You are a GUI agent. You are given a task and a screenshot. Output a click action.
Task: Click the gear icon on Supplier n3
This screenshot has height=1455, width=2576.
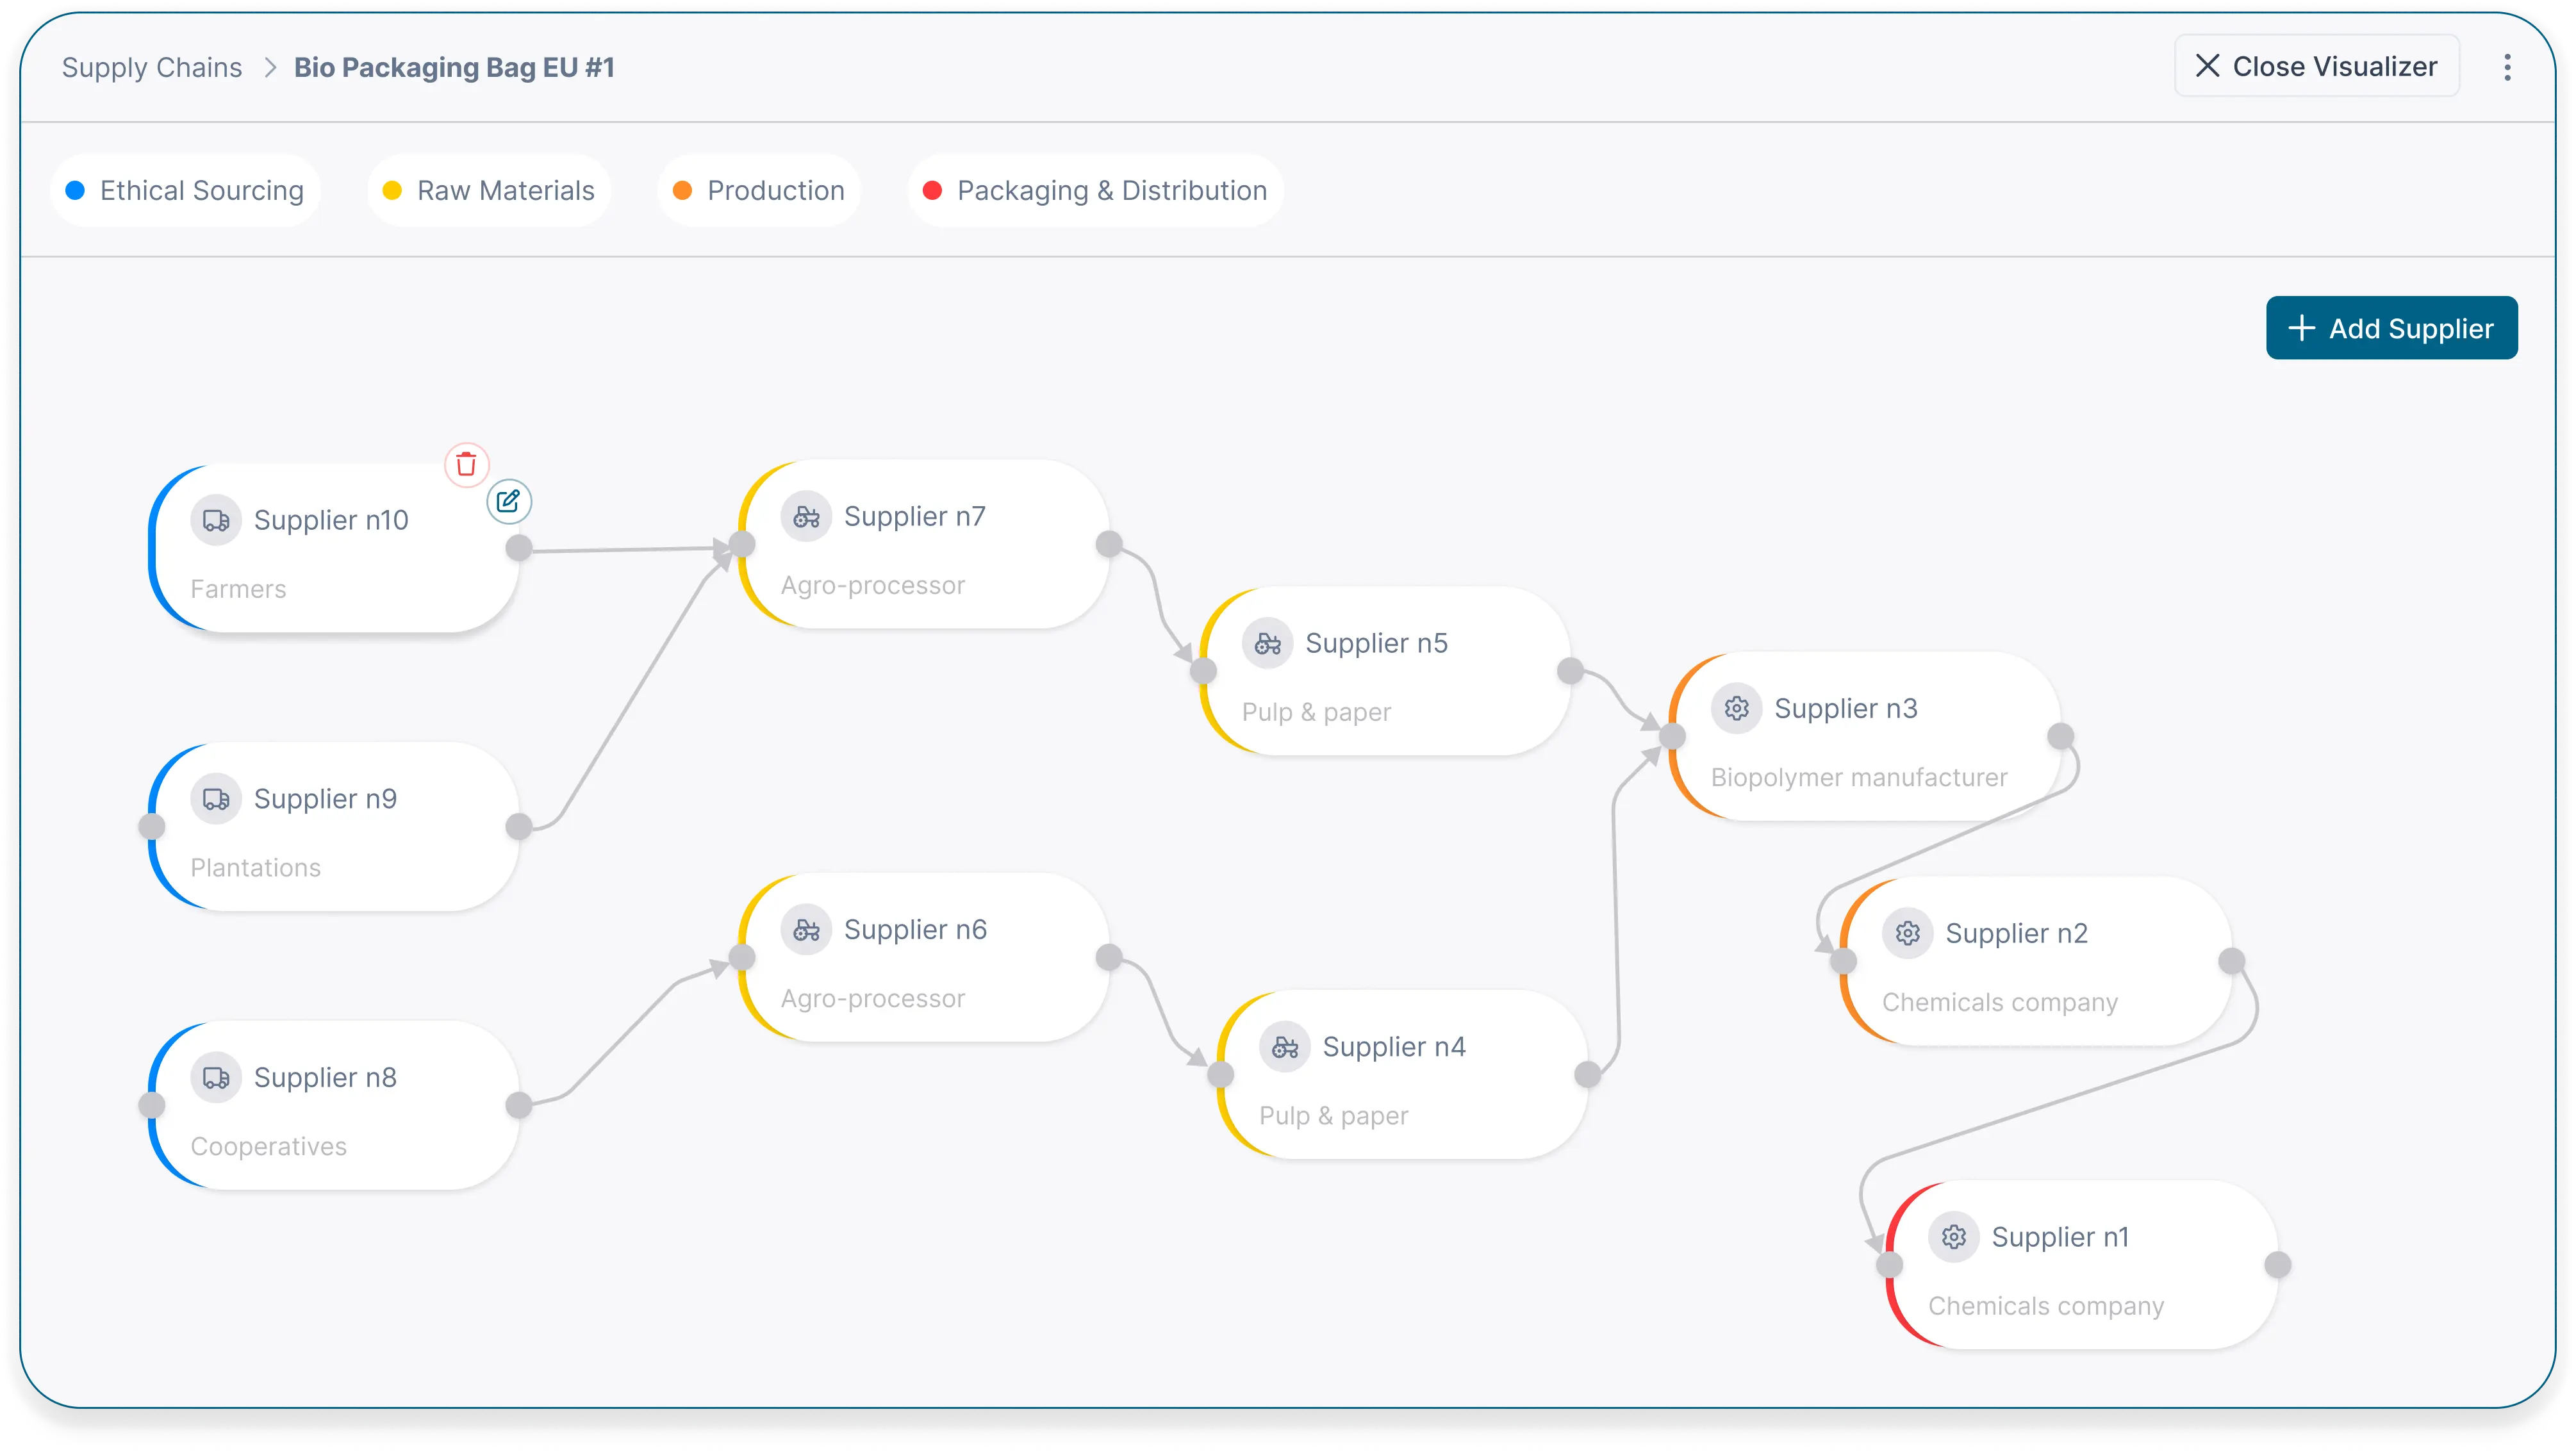pyautogui.click(x=1736, y=709)
